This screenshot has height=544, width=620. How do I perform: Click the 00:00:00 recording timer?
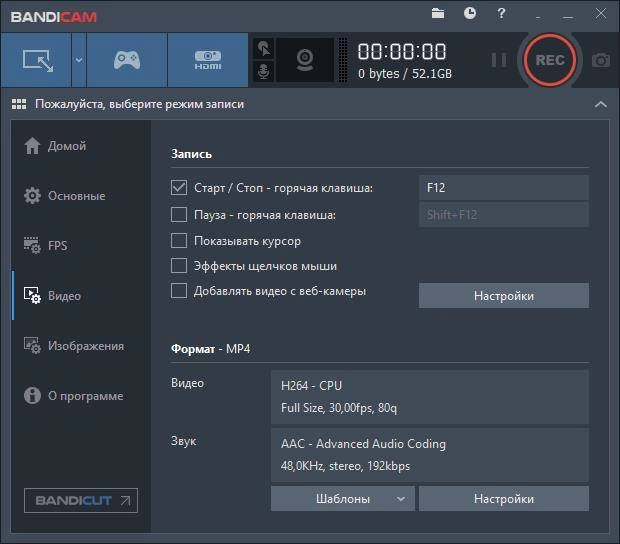tap(402, 52)
